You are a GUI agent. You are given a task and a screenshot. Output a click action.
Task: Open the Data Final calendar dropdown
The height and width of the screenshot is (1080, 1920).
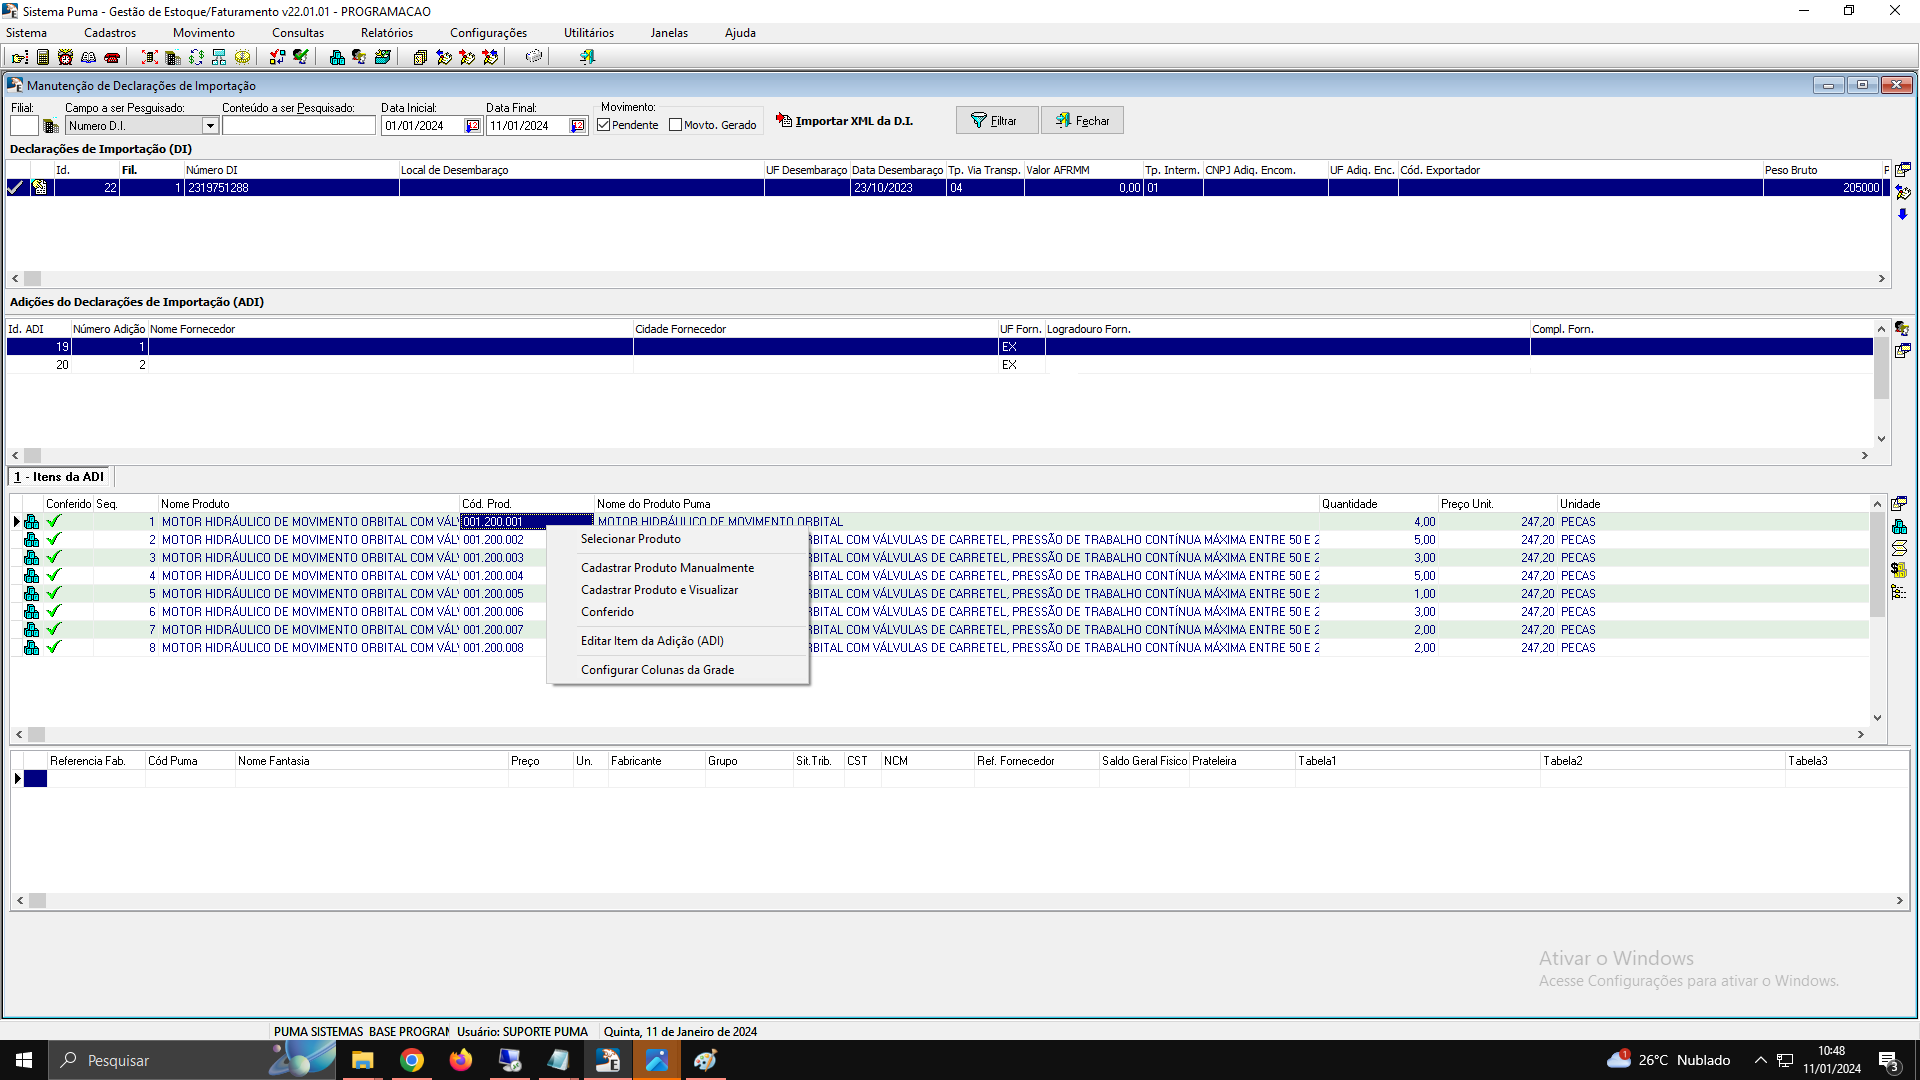(x=577, y=126)
